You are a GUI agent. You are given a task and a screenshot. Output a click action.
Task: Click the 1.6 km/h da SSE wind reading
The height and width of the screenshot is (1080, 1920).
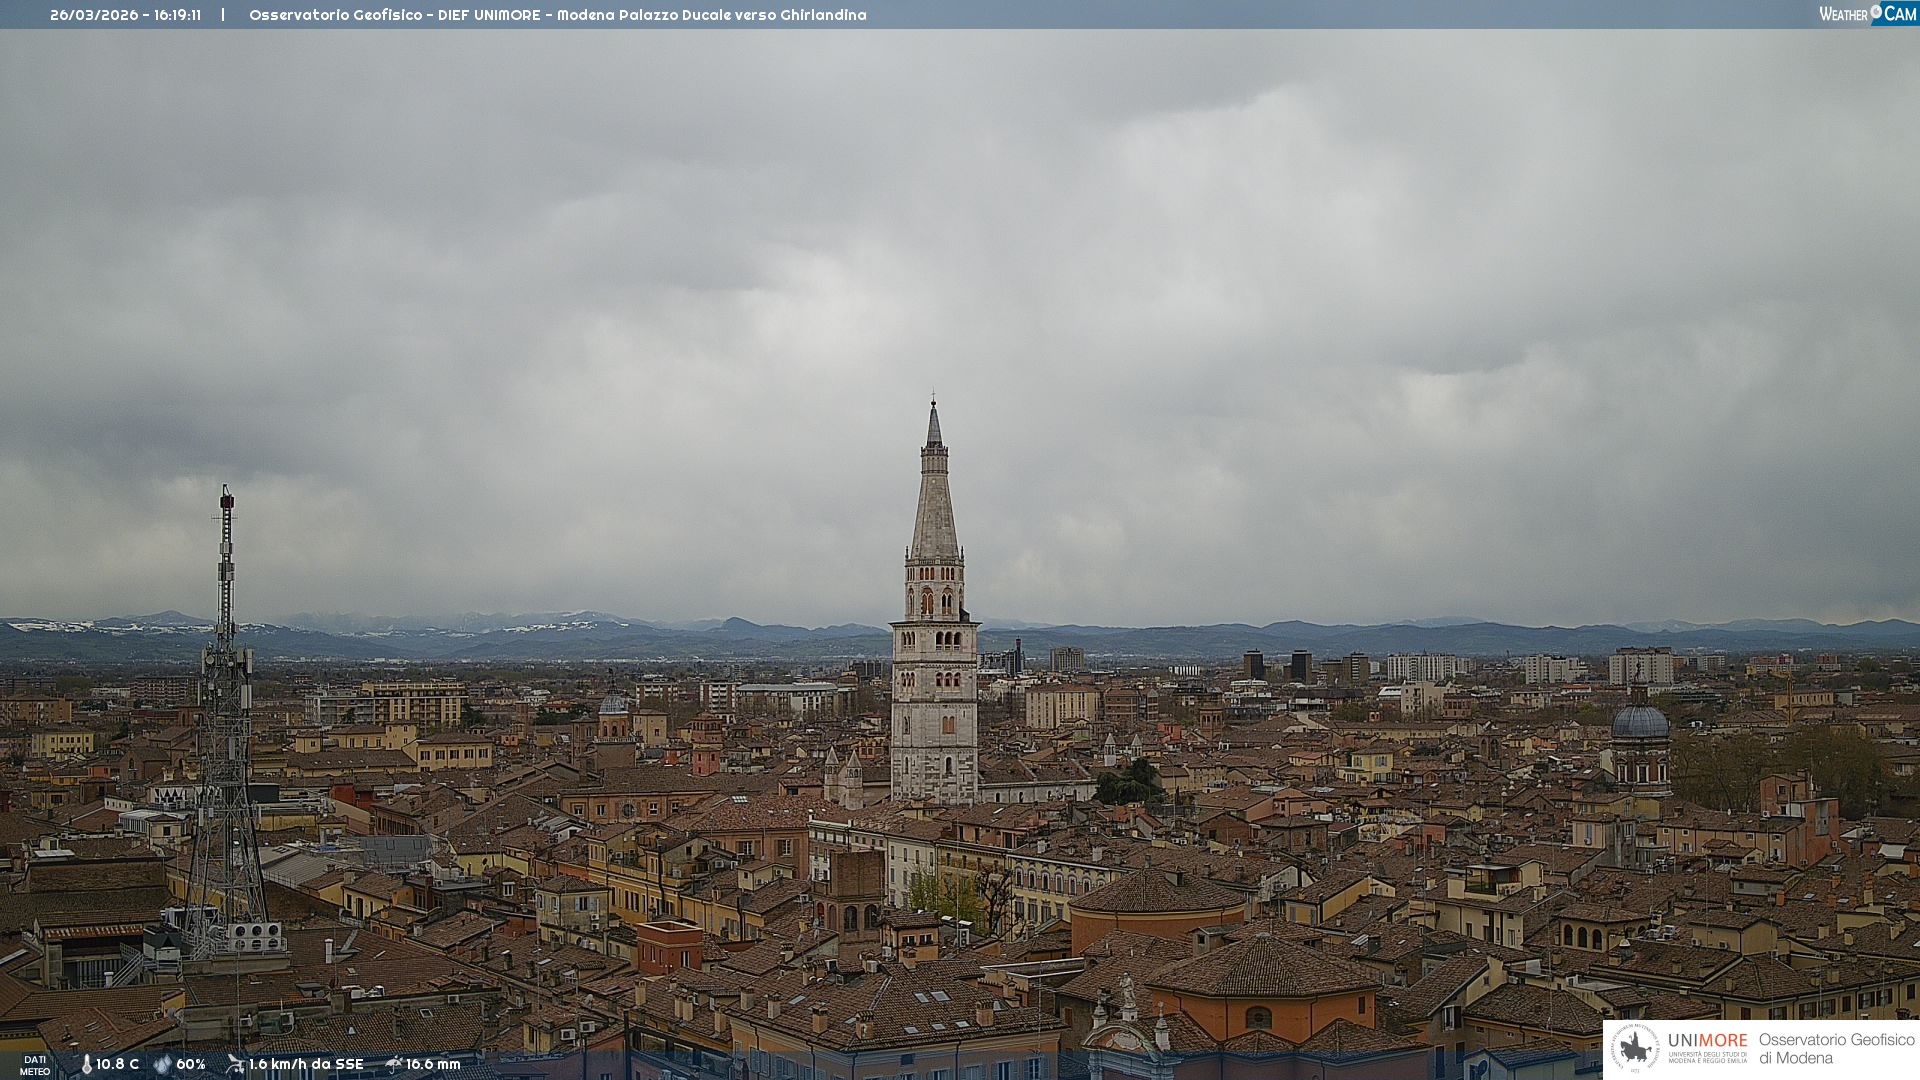(306, 1064)
